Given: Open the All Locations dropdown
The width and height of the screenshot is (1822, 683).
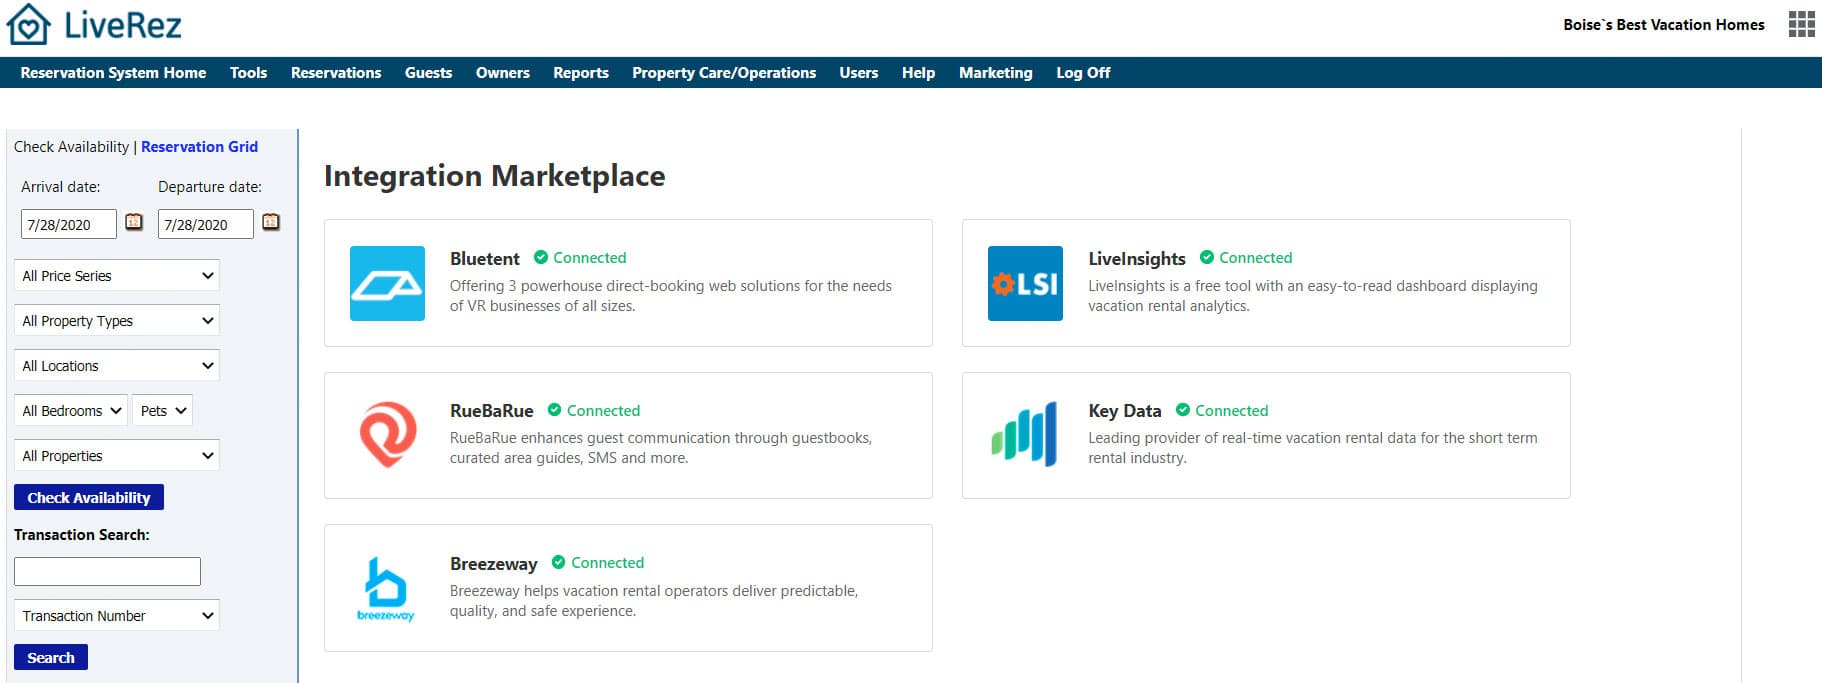Looking at the screenshot, I should coord(117,366).
